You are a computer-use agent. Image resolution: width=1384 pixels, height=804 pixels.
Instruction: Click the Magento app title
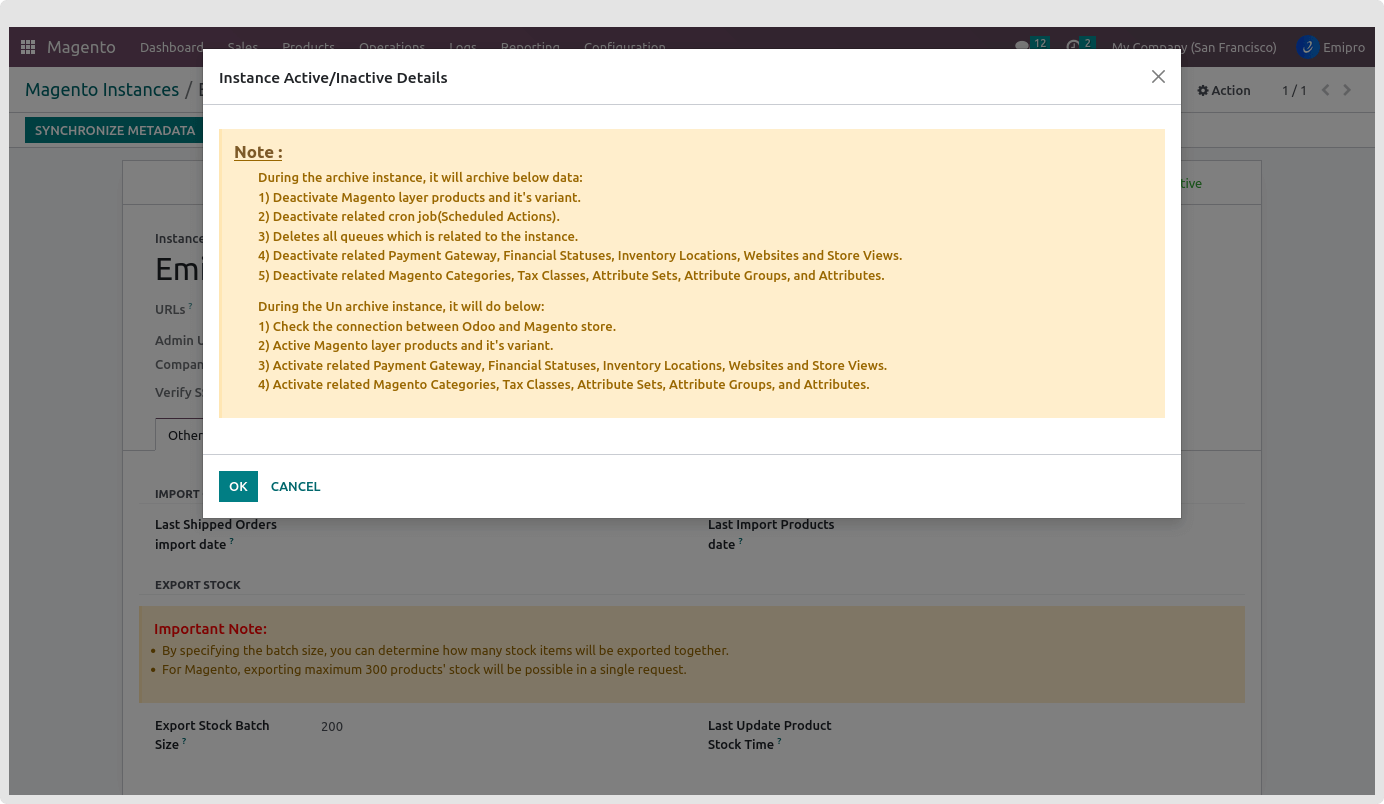[81, 47]
